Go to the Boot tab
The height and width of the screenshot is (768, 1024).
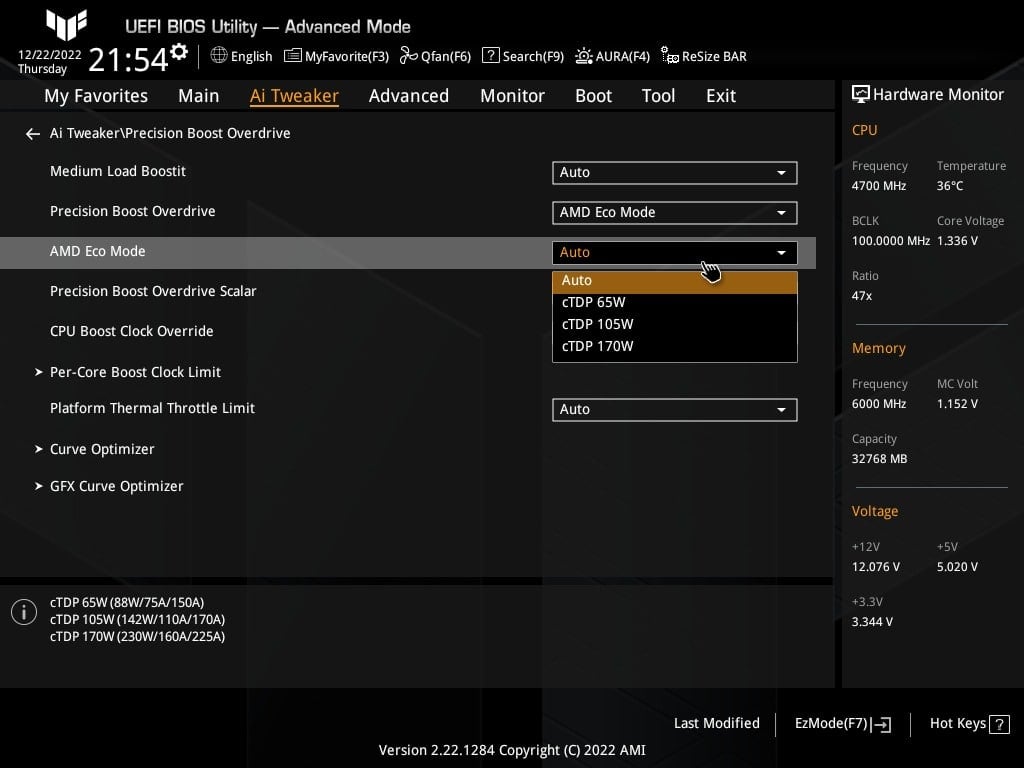click(x=594, y=96)
